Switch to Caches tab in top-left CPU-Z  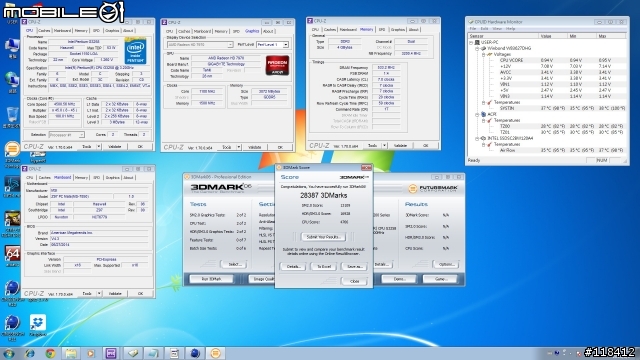pos(44,31)
